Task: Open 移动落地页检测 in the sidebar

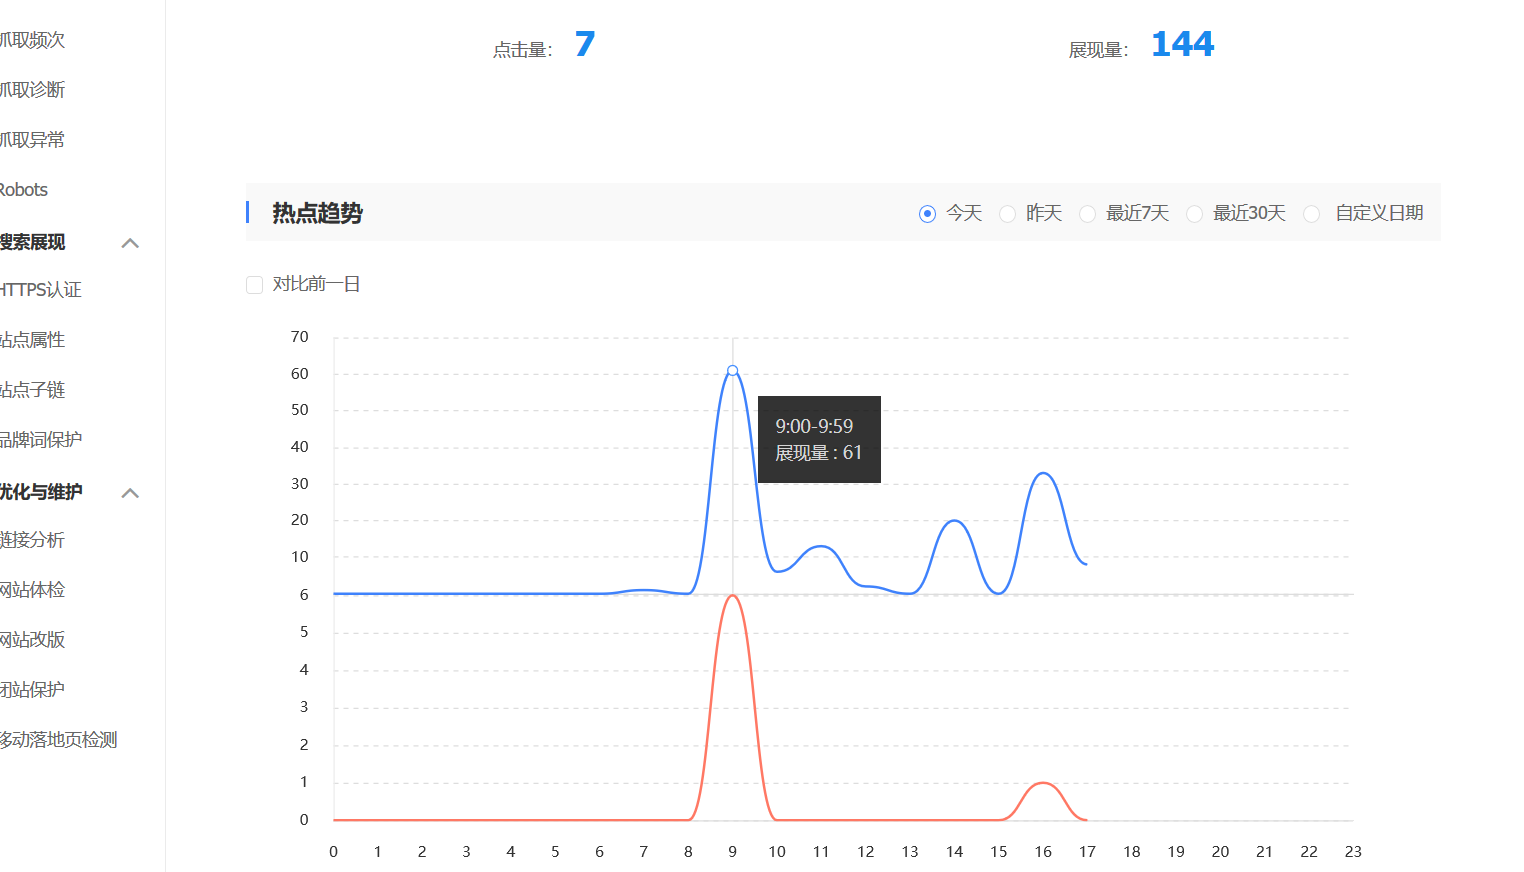Action: click(58, 740)
